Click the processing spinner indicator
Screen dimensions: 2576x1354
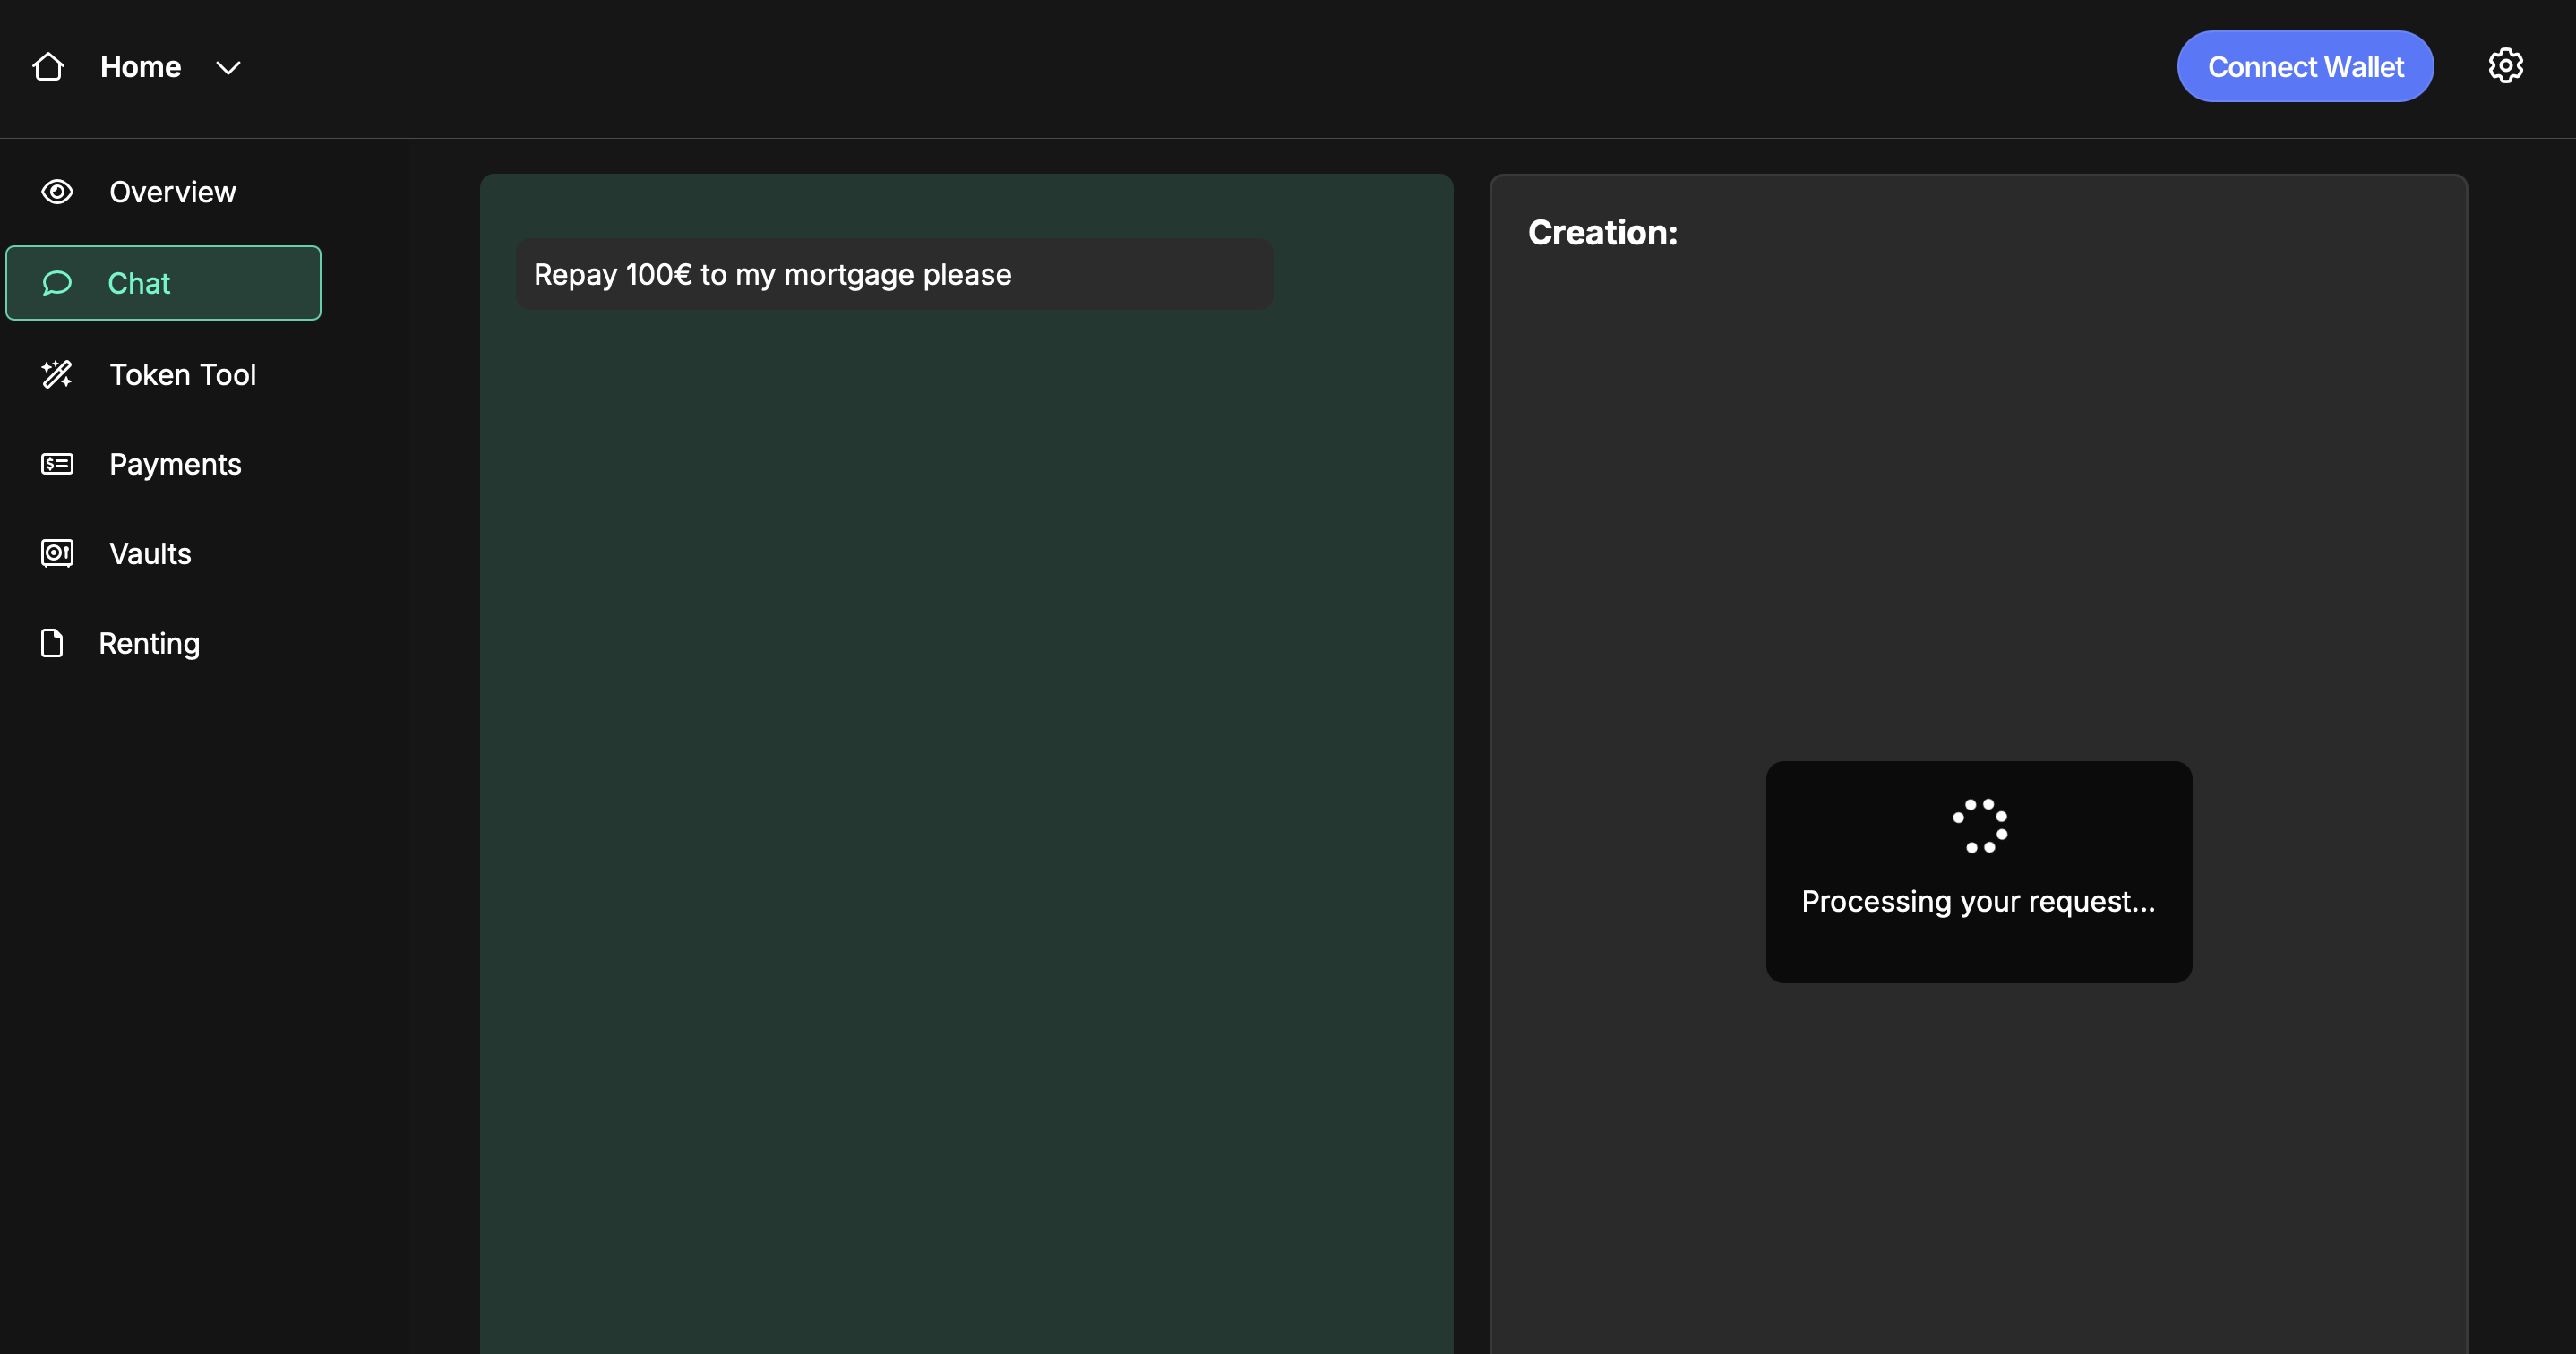click(1979, 826)
